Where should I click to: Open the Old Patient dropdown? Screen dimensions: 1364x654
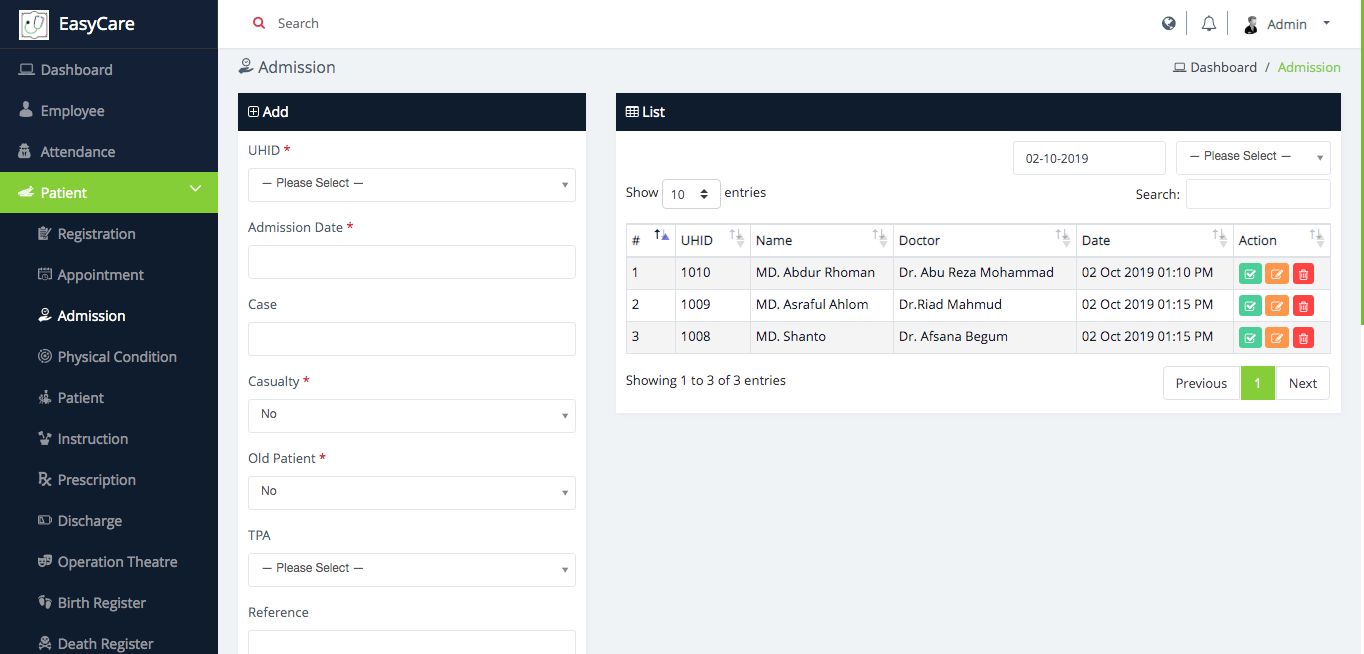click(x=412, y=492)
